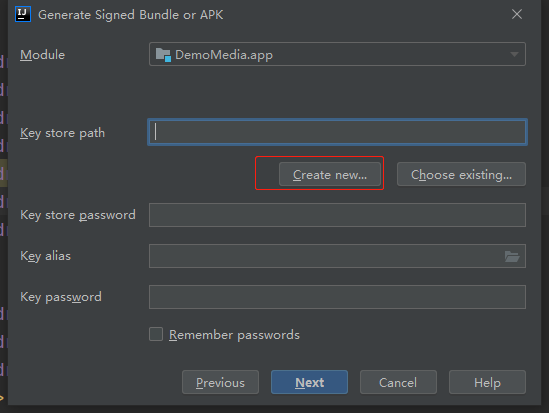Image resolution: width=549 pixels, height=413 pixels.
Task: Focus the Key store password field
Action: click(337, 215)
